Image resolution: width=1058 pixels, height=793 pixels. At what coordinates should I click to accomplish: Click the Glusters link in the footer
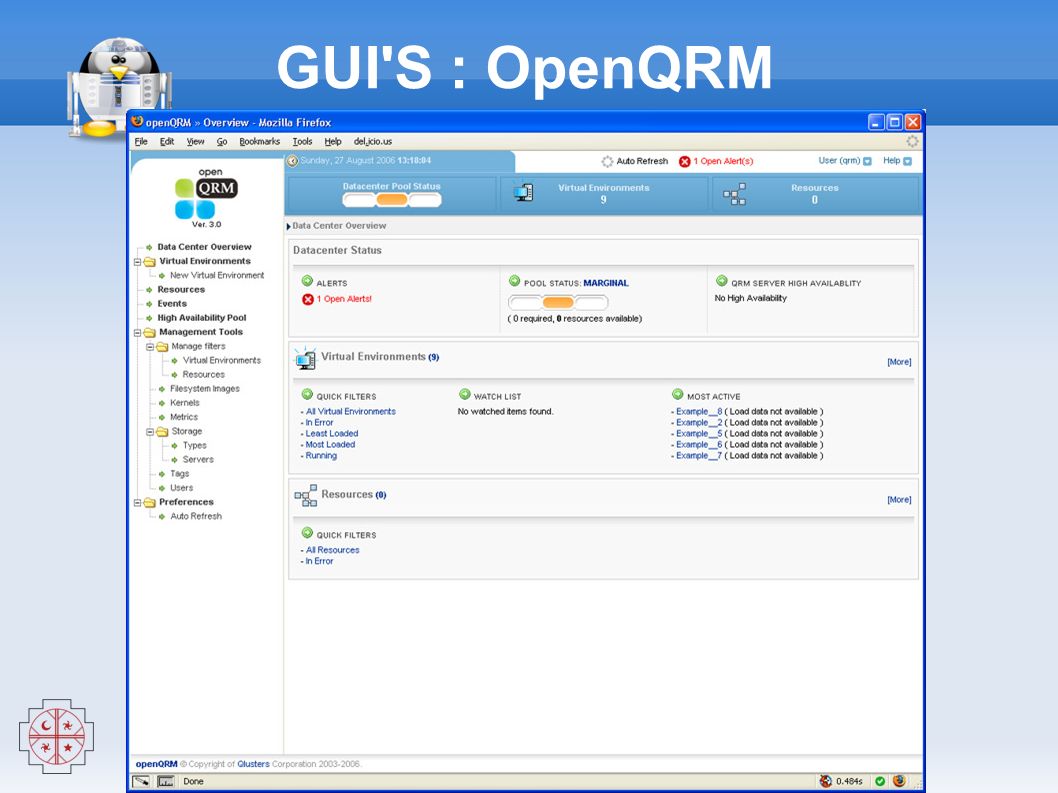[253, 764]
